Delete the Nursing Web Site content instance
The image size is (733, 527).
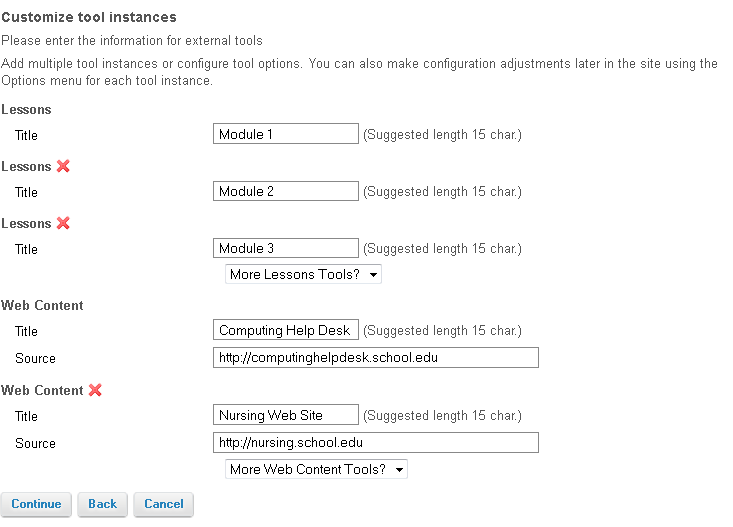point(95,390)
